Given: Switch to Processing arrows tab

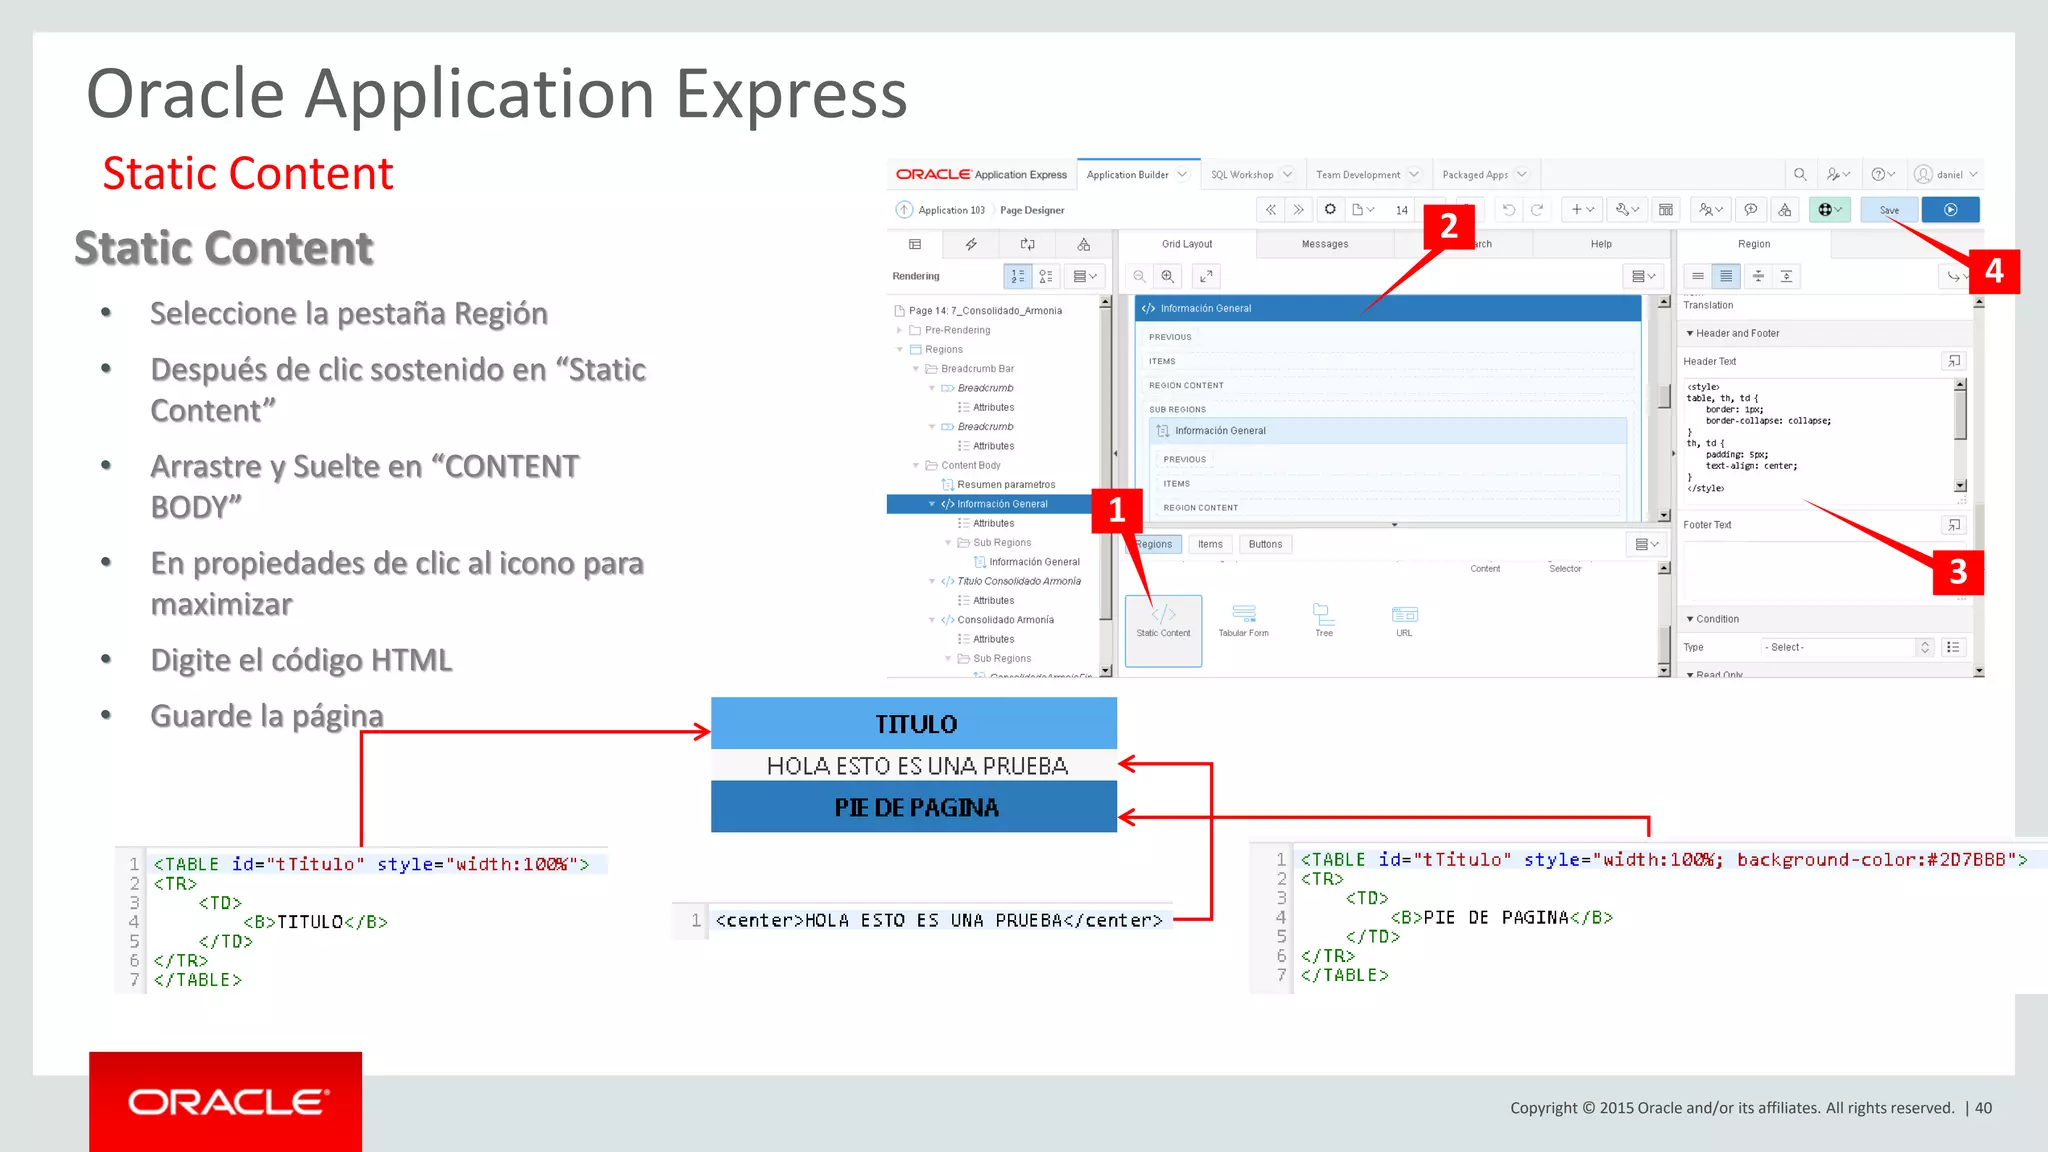Looking at the screenshot, I should pyautogui.click(x=1027, y=244).
